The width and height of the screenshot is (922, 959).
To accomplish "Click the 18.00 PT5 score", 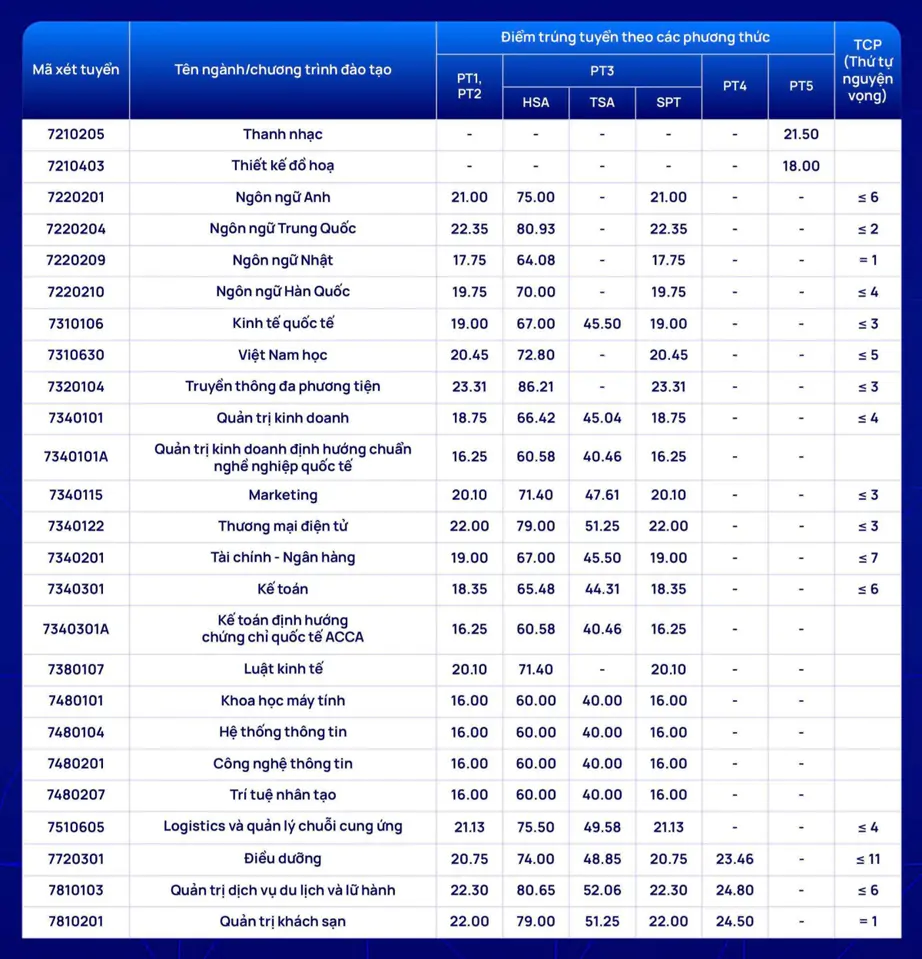I will pos(801,166).
